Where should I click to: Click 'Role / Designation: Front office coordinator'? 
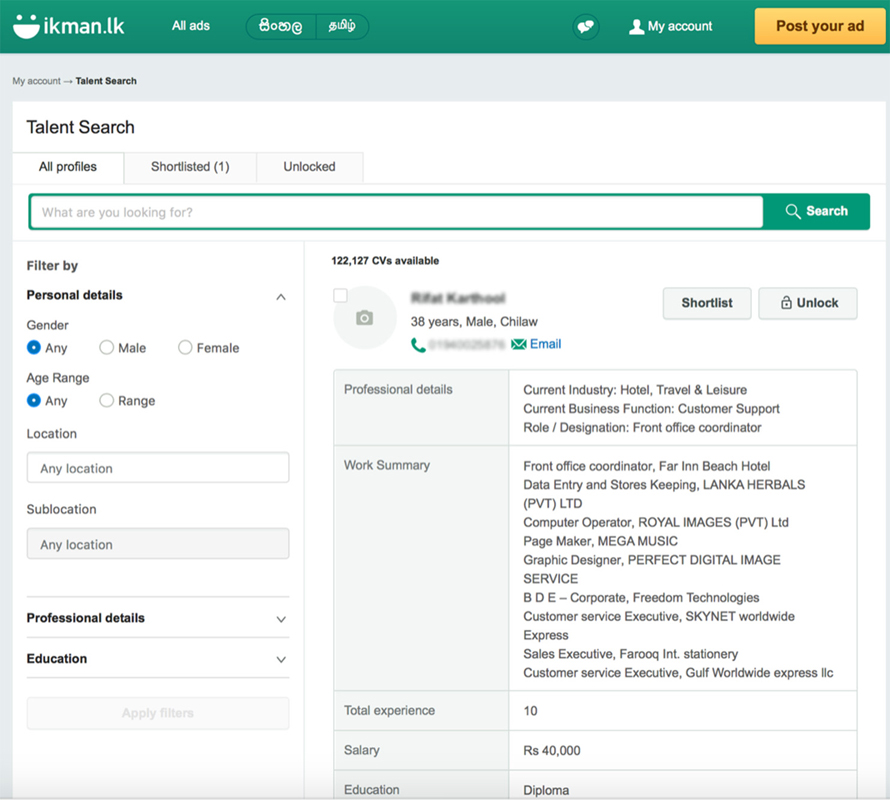pyautogui.click(x=642, y=428)
